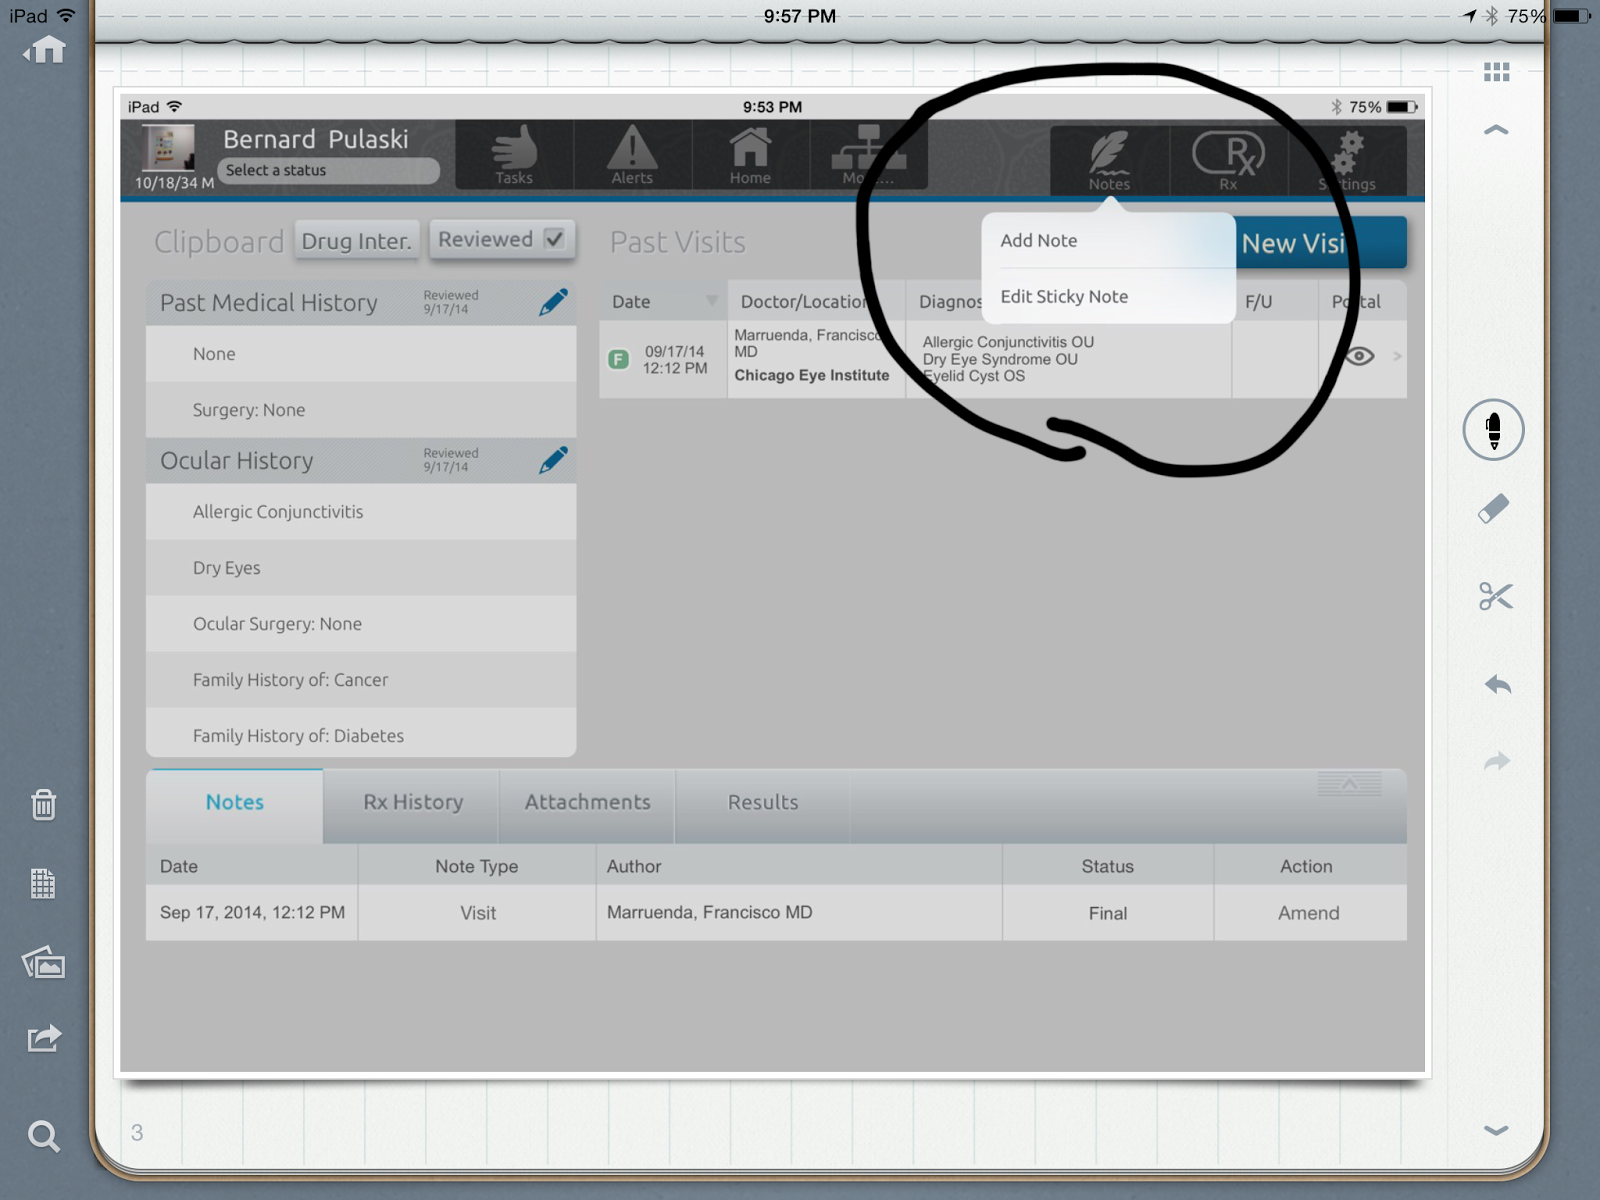This screenshot has width=1600, height=1200.
Task: Select the Dry Eyes history entry
Action: pyautogui.click(x=361, y=568)
